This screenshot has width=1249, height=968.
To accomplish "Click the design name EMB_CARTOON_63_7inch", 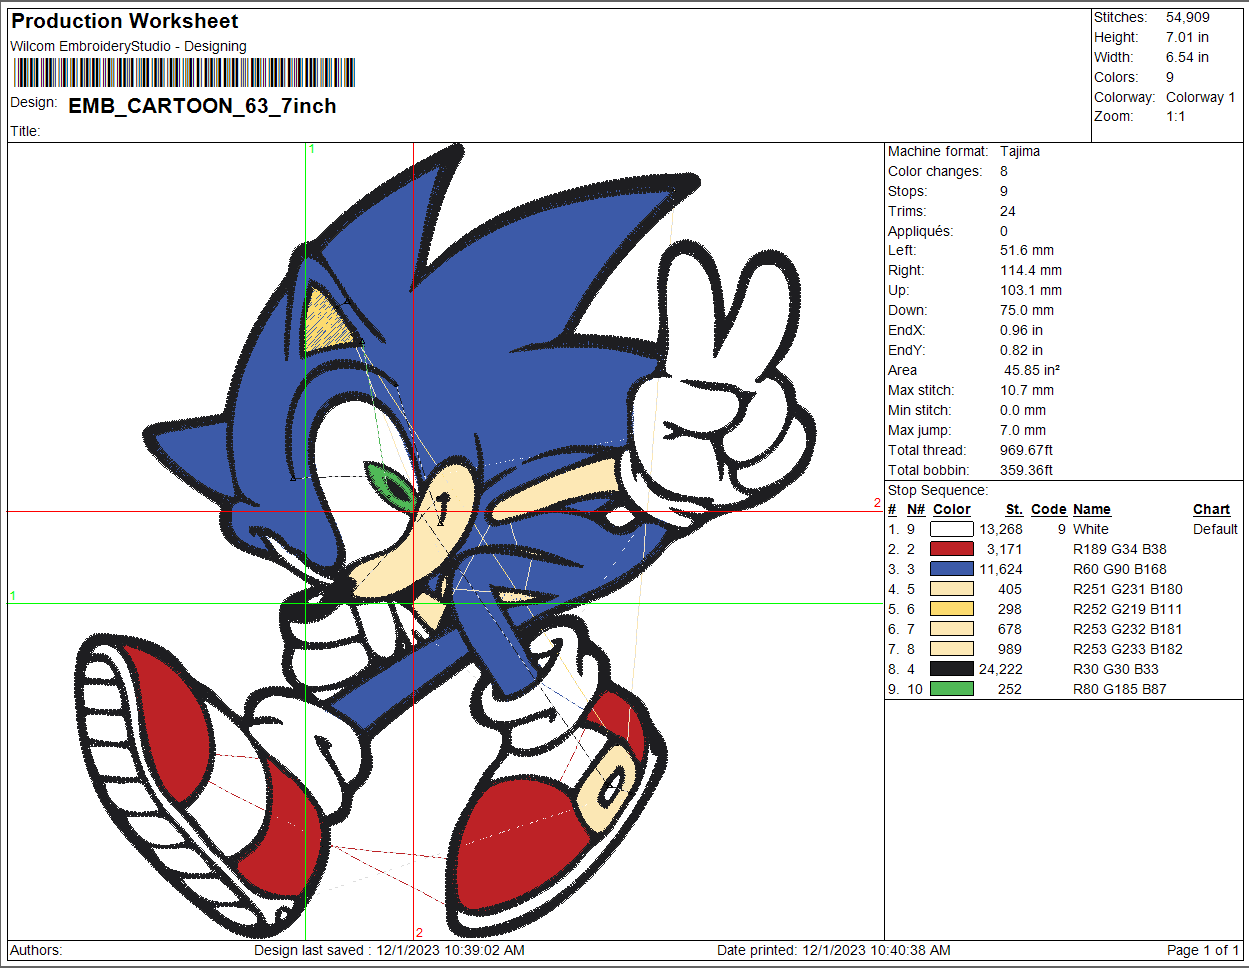I will 202,106.
